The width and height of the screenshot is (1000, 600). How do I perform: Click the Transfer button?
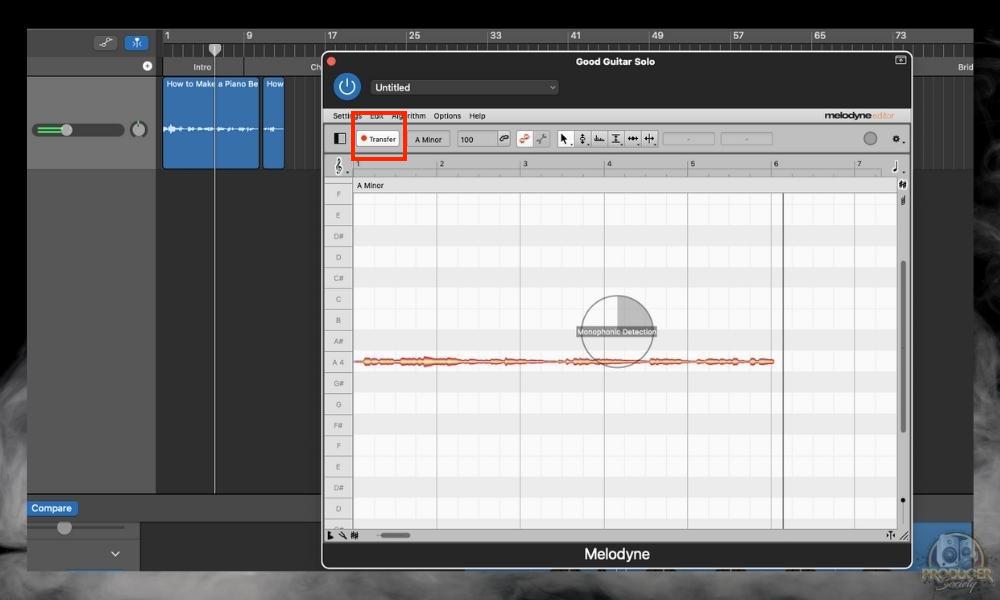[378, 138]
